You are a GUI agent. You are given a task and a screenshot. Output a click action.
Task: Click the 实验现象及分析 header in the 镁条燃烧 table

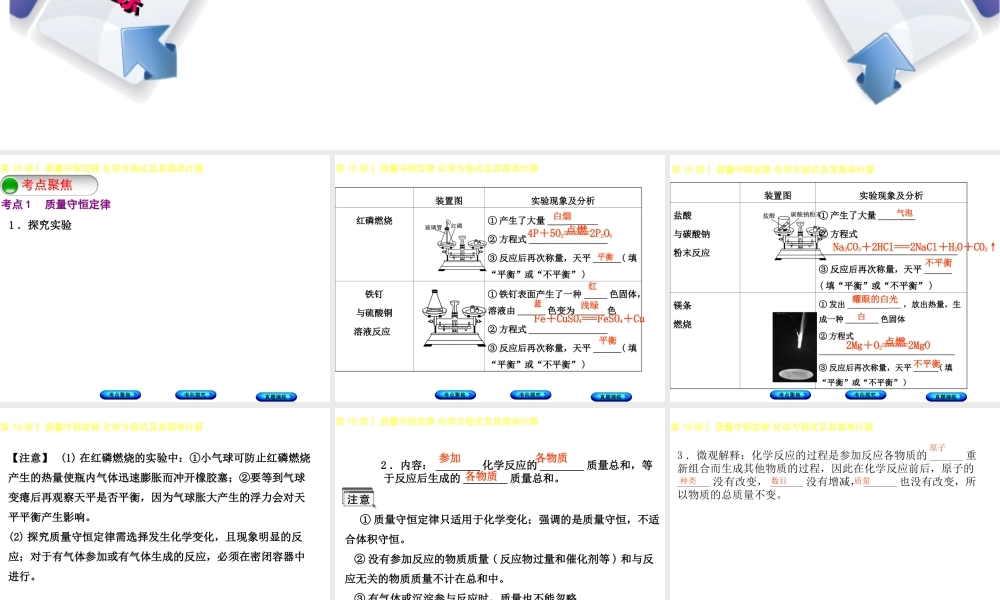click(891, 196)
